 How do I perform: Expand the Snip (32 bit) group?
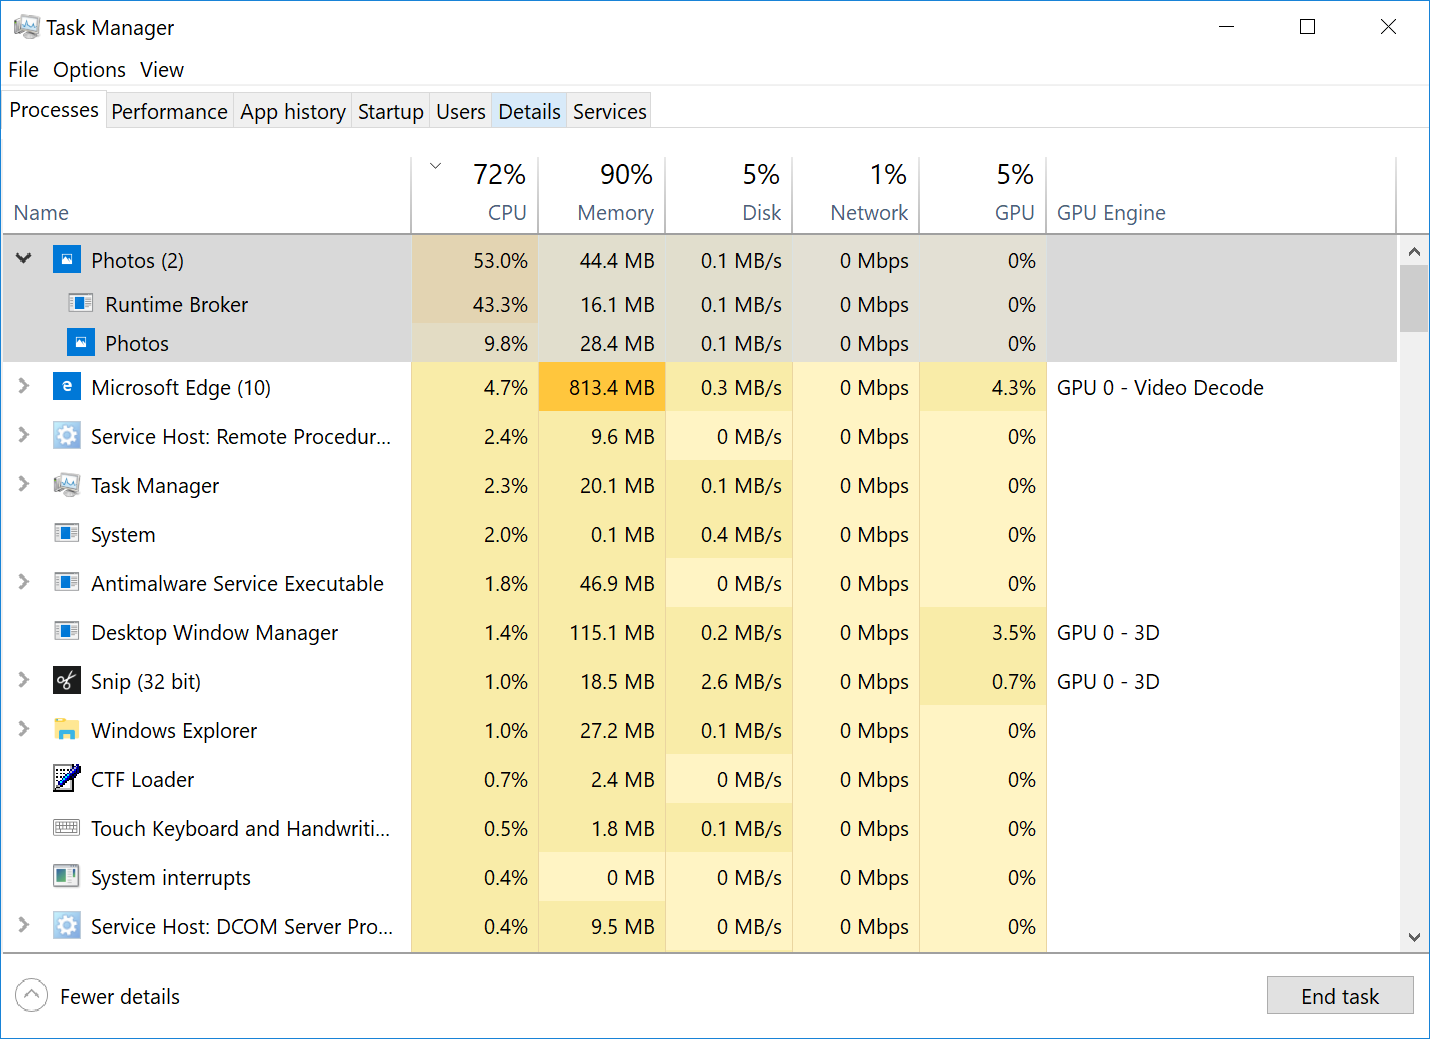point(24,680)
